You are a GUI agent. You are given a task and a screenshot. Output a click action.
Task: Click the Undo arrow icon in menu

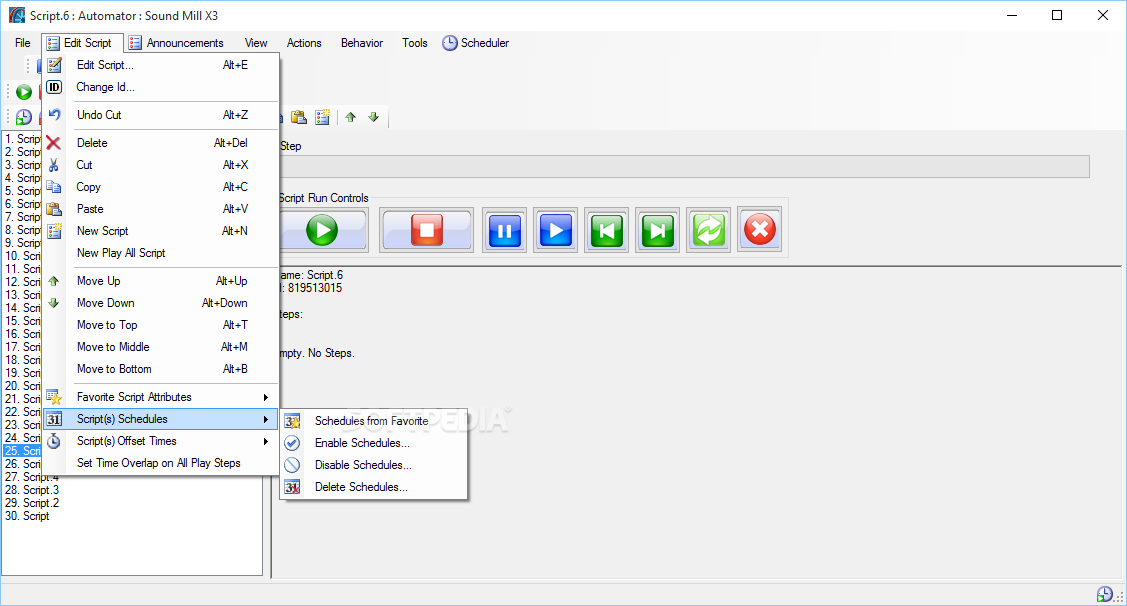pos(54,115)
